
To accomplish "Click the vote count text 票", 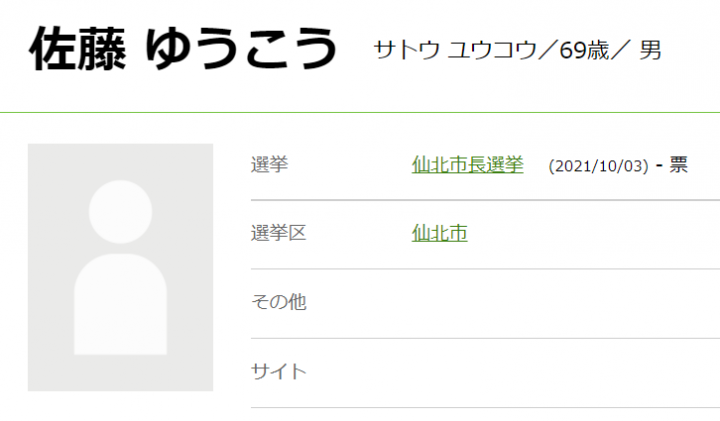I will click(x=679, y=166).
